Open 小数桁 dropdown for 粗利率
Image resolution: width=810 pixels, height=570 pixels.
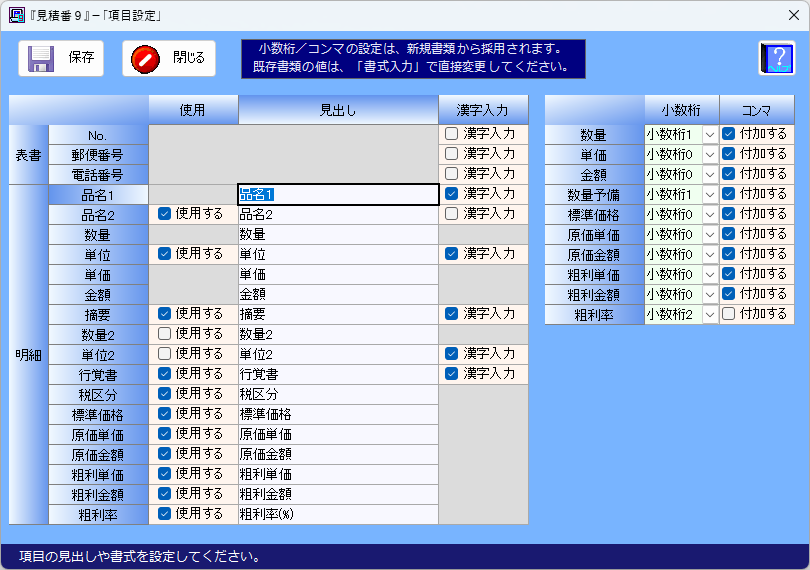pos(710,314)
